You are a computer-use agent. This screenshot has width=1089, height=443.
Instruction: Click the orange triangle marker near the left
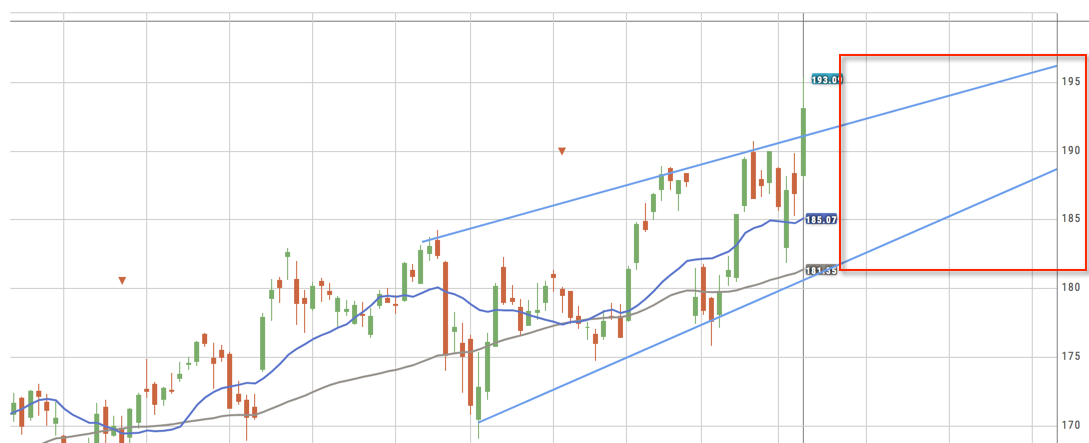122,281
